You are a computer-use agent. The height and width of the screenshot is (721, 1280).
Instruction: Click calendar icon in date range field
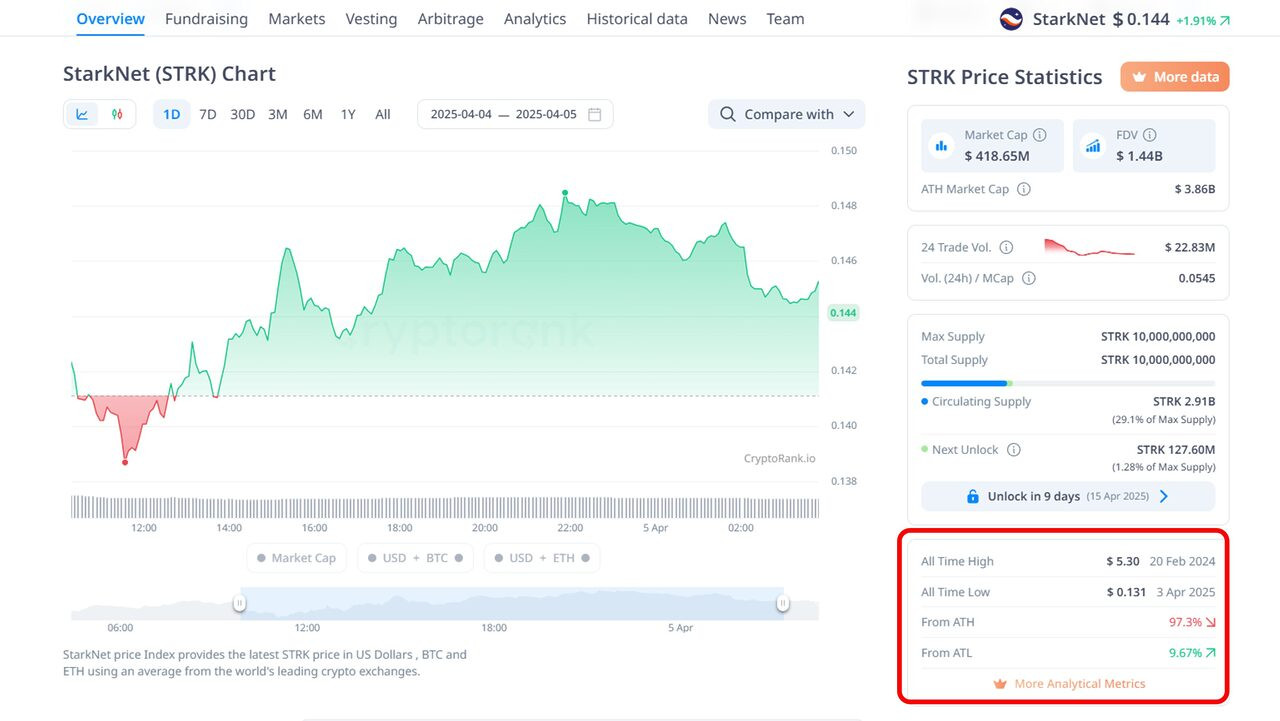point(595,115)
